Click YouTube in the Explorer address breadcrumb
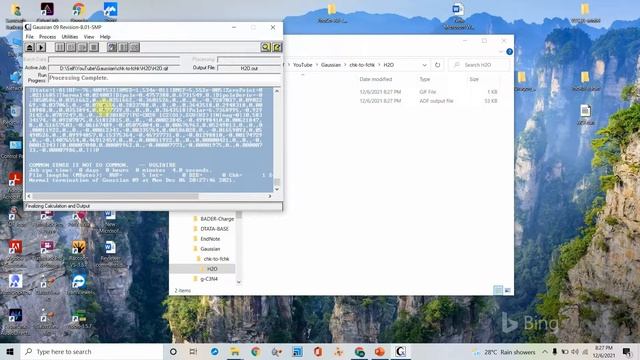Viewport: 640px width, 360px height. [x=302, y=65]
